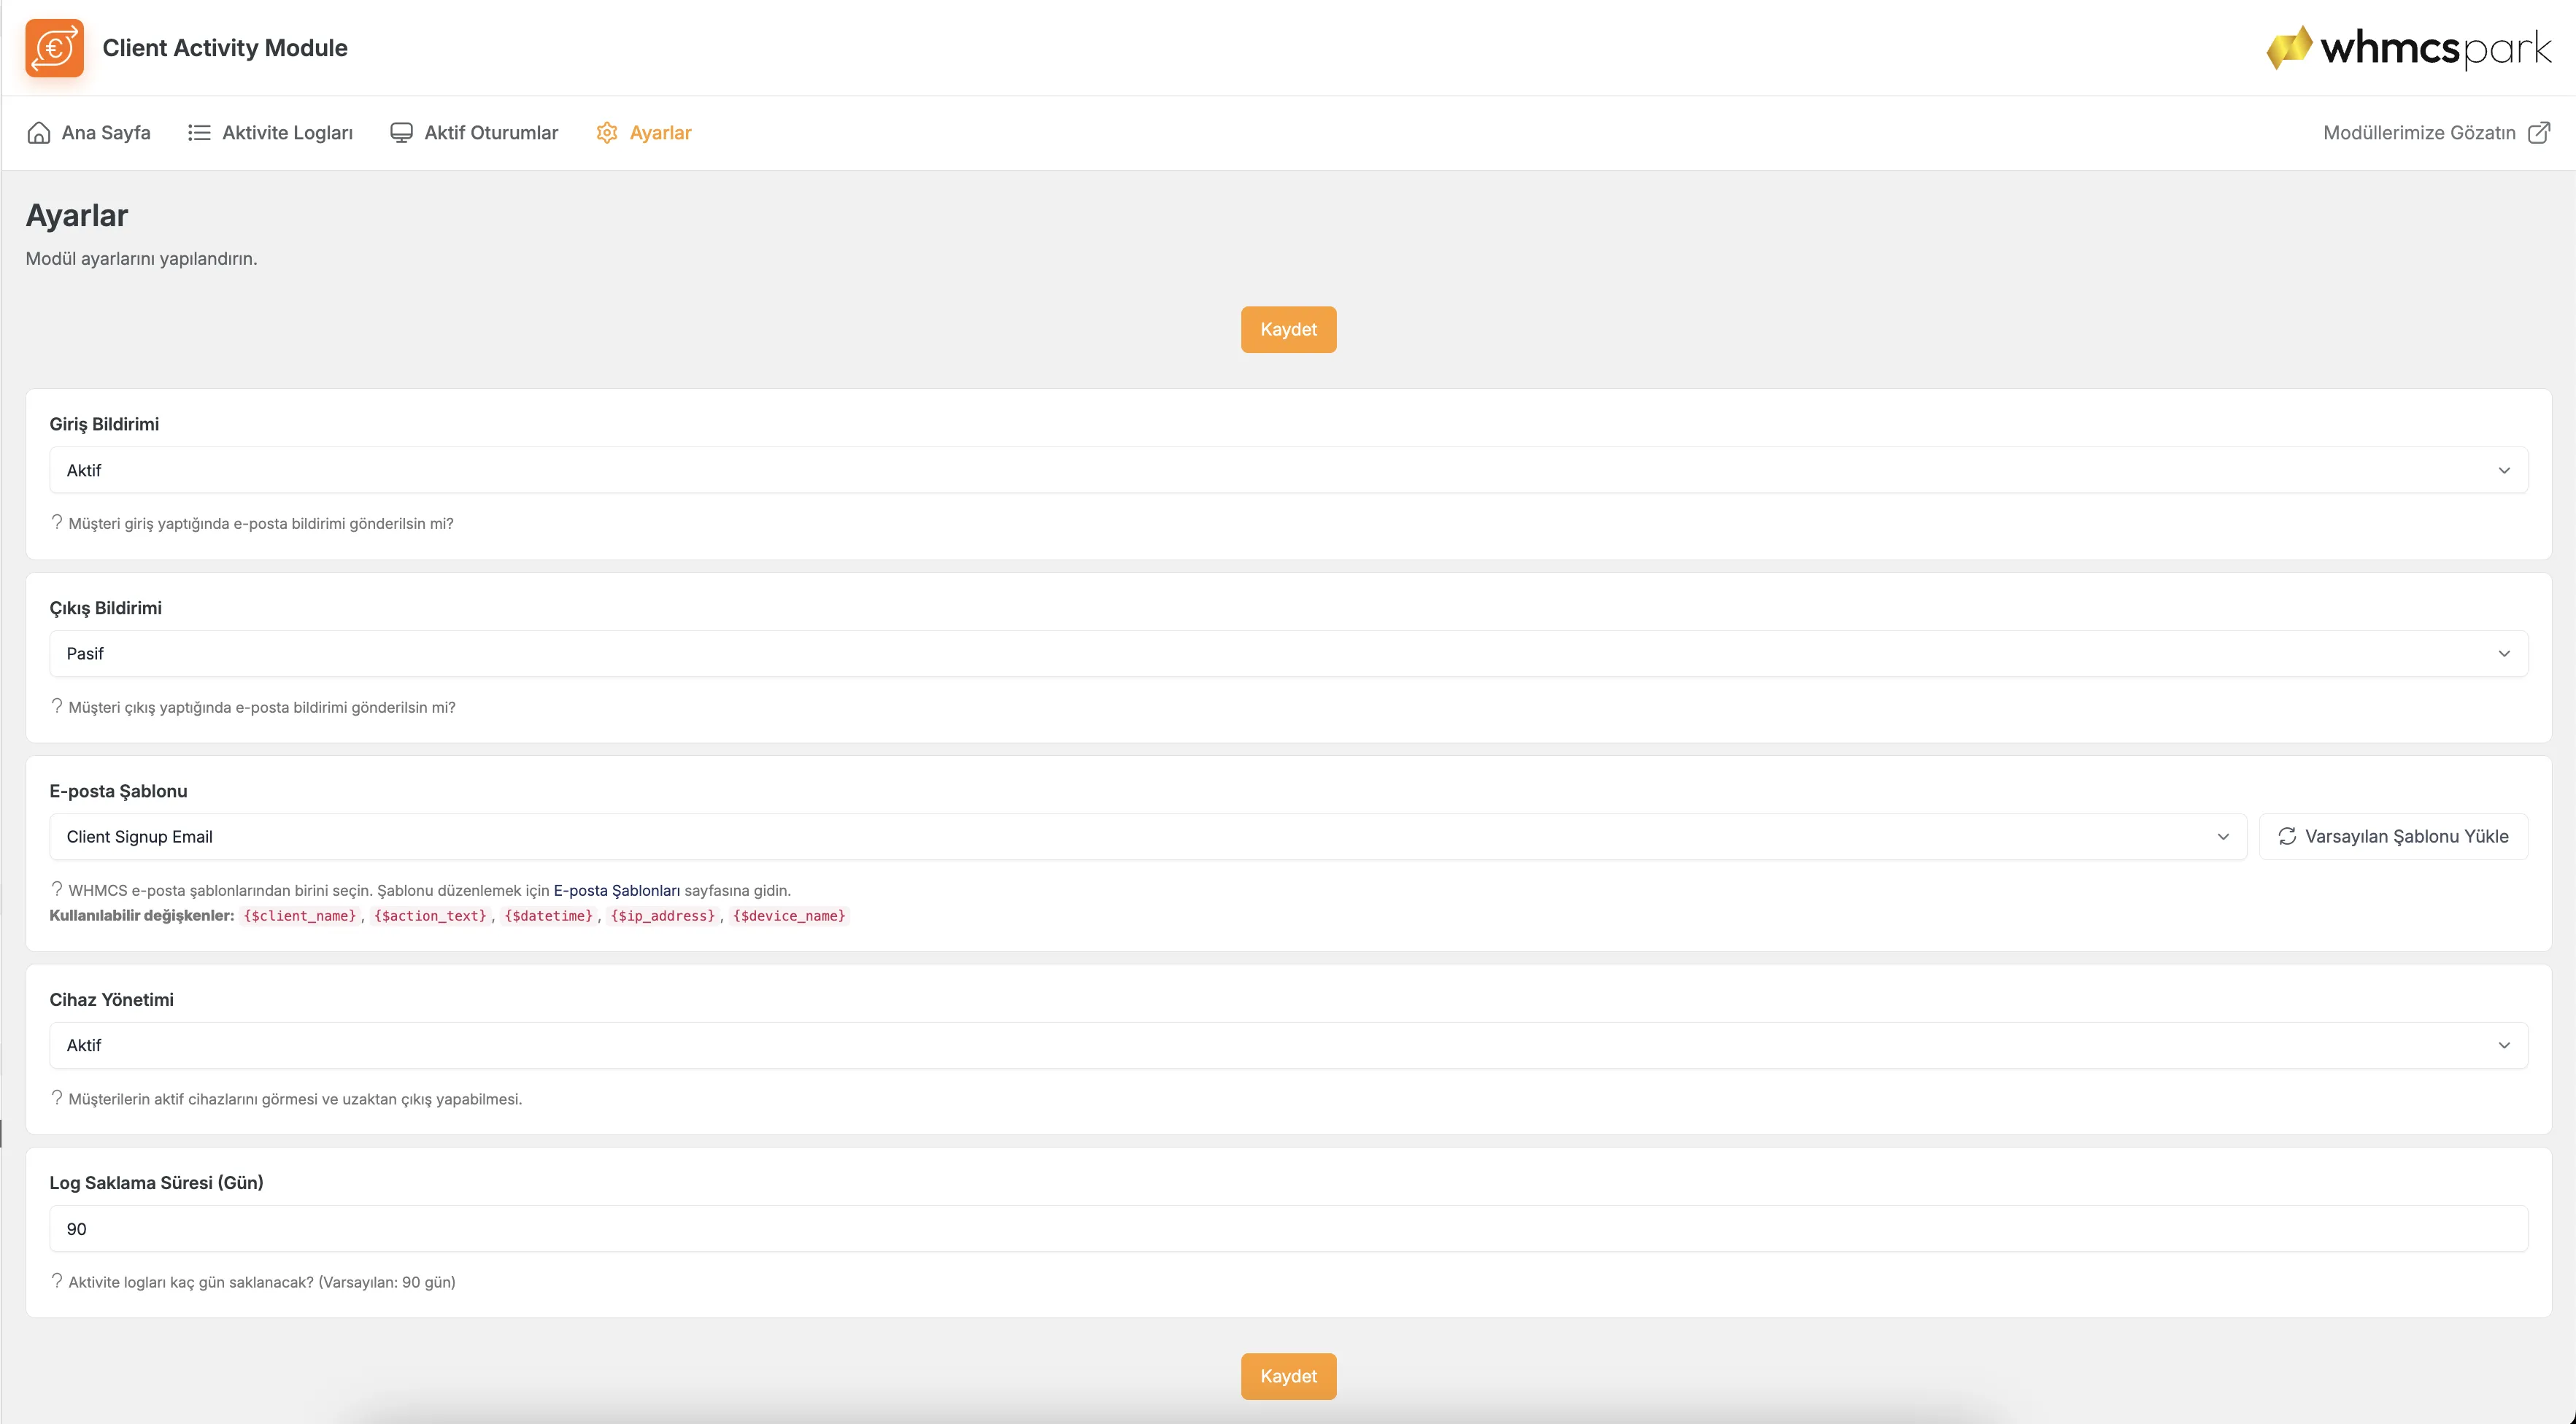This screenshot has width=2576, height=1424.
Task: Click the Ayarlar gear icon
Action: (x=607, y=133)
